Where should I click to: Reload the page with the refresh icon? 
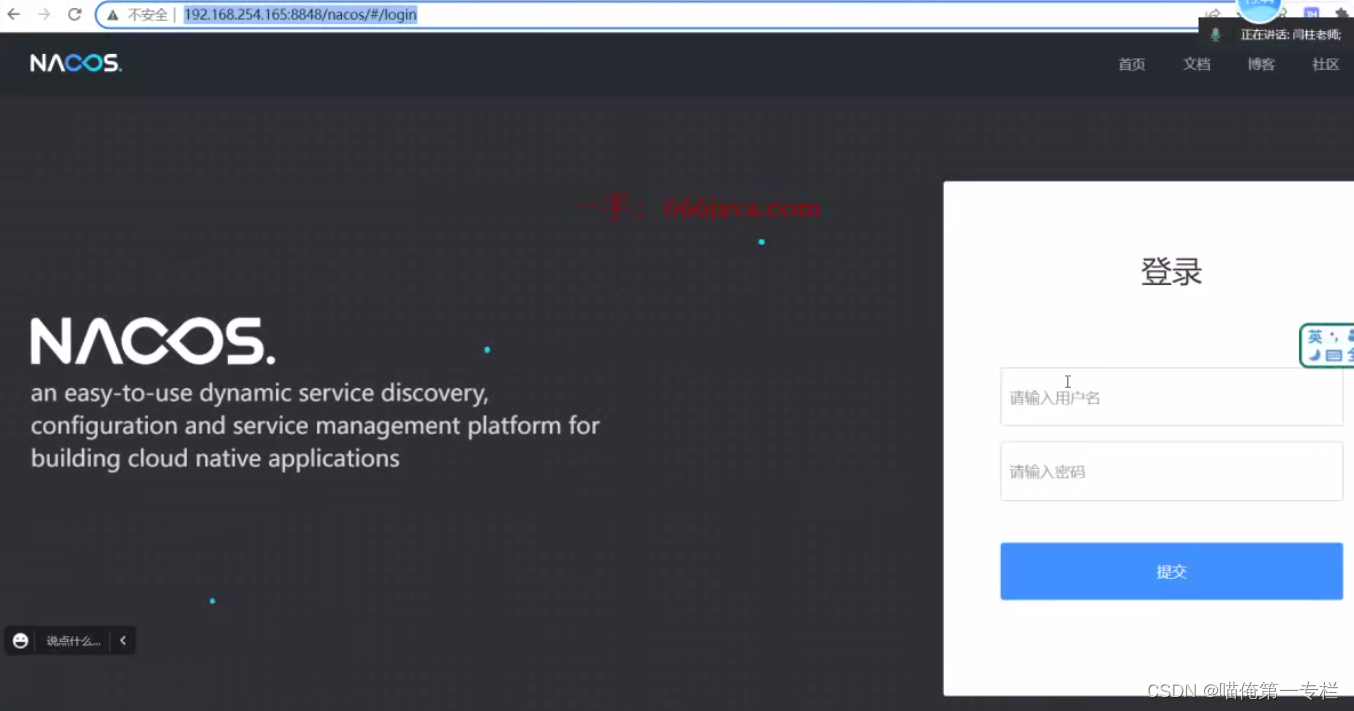pos(74,15)
